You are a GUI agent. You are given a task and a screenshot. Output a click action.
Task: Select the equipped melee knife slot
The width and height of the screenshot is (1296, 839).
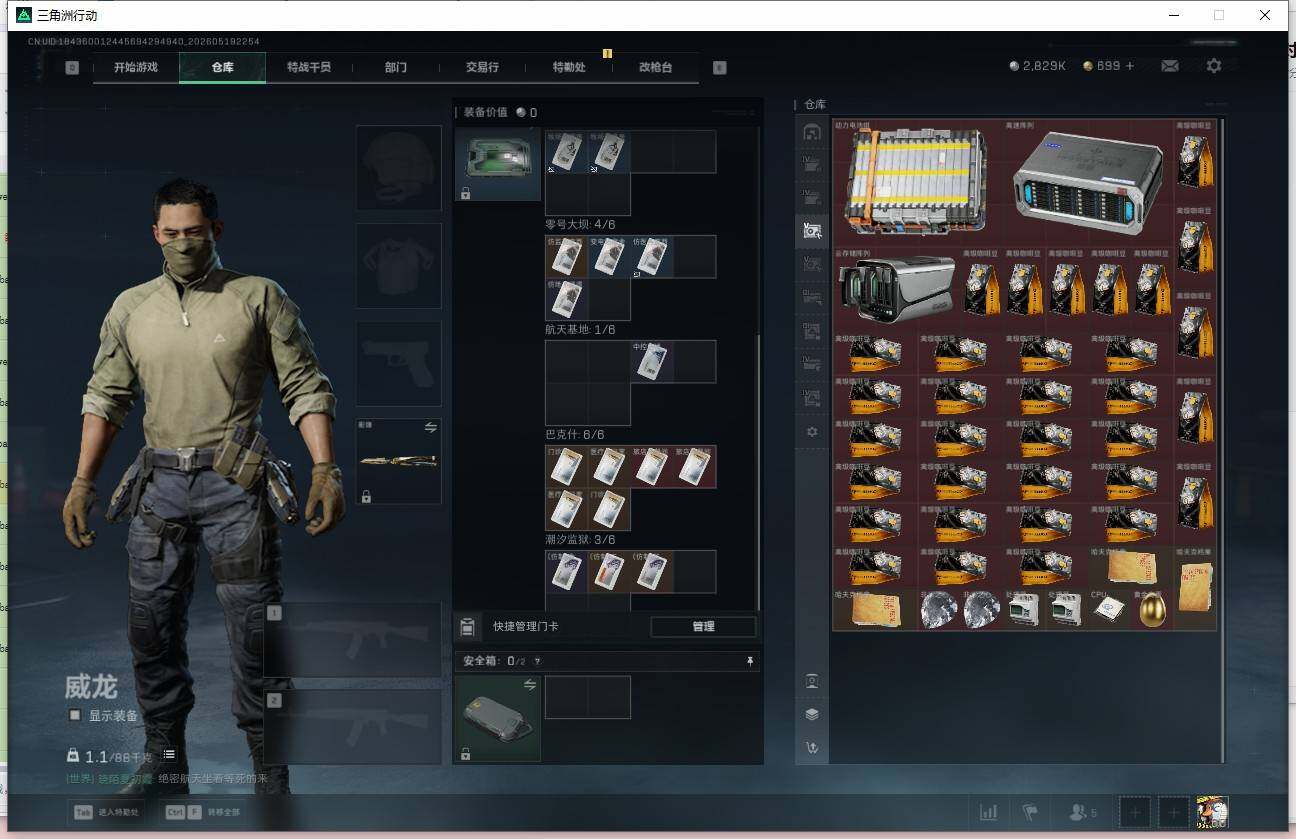click(x=399, y=461)
